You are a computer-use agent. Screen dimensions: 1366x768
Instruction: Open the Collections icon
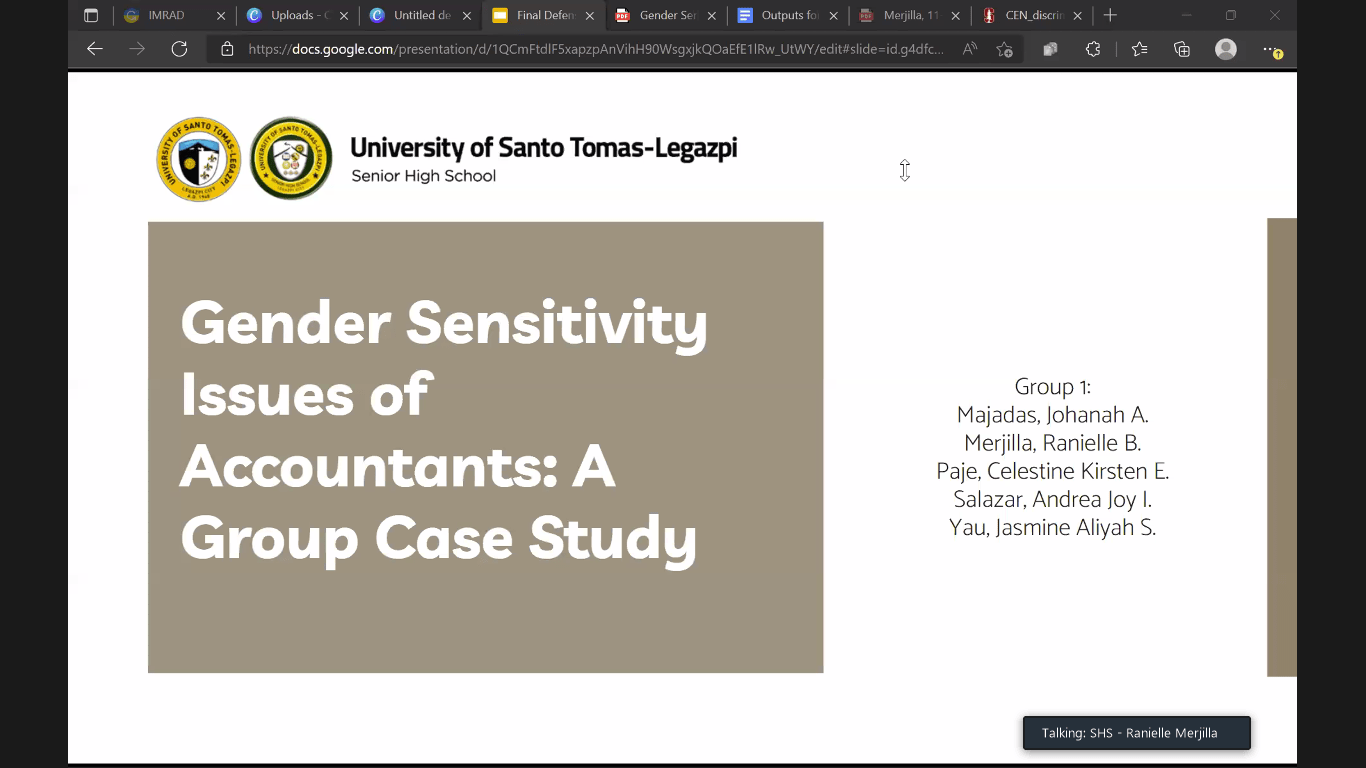(1182, 49)
